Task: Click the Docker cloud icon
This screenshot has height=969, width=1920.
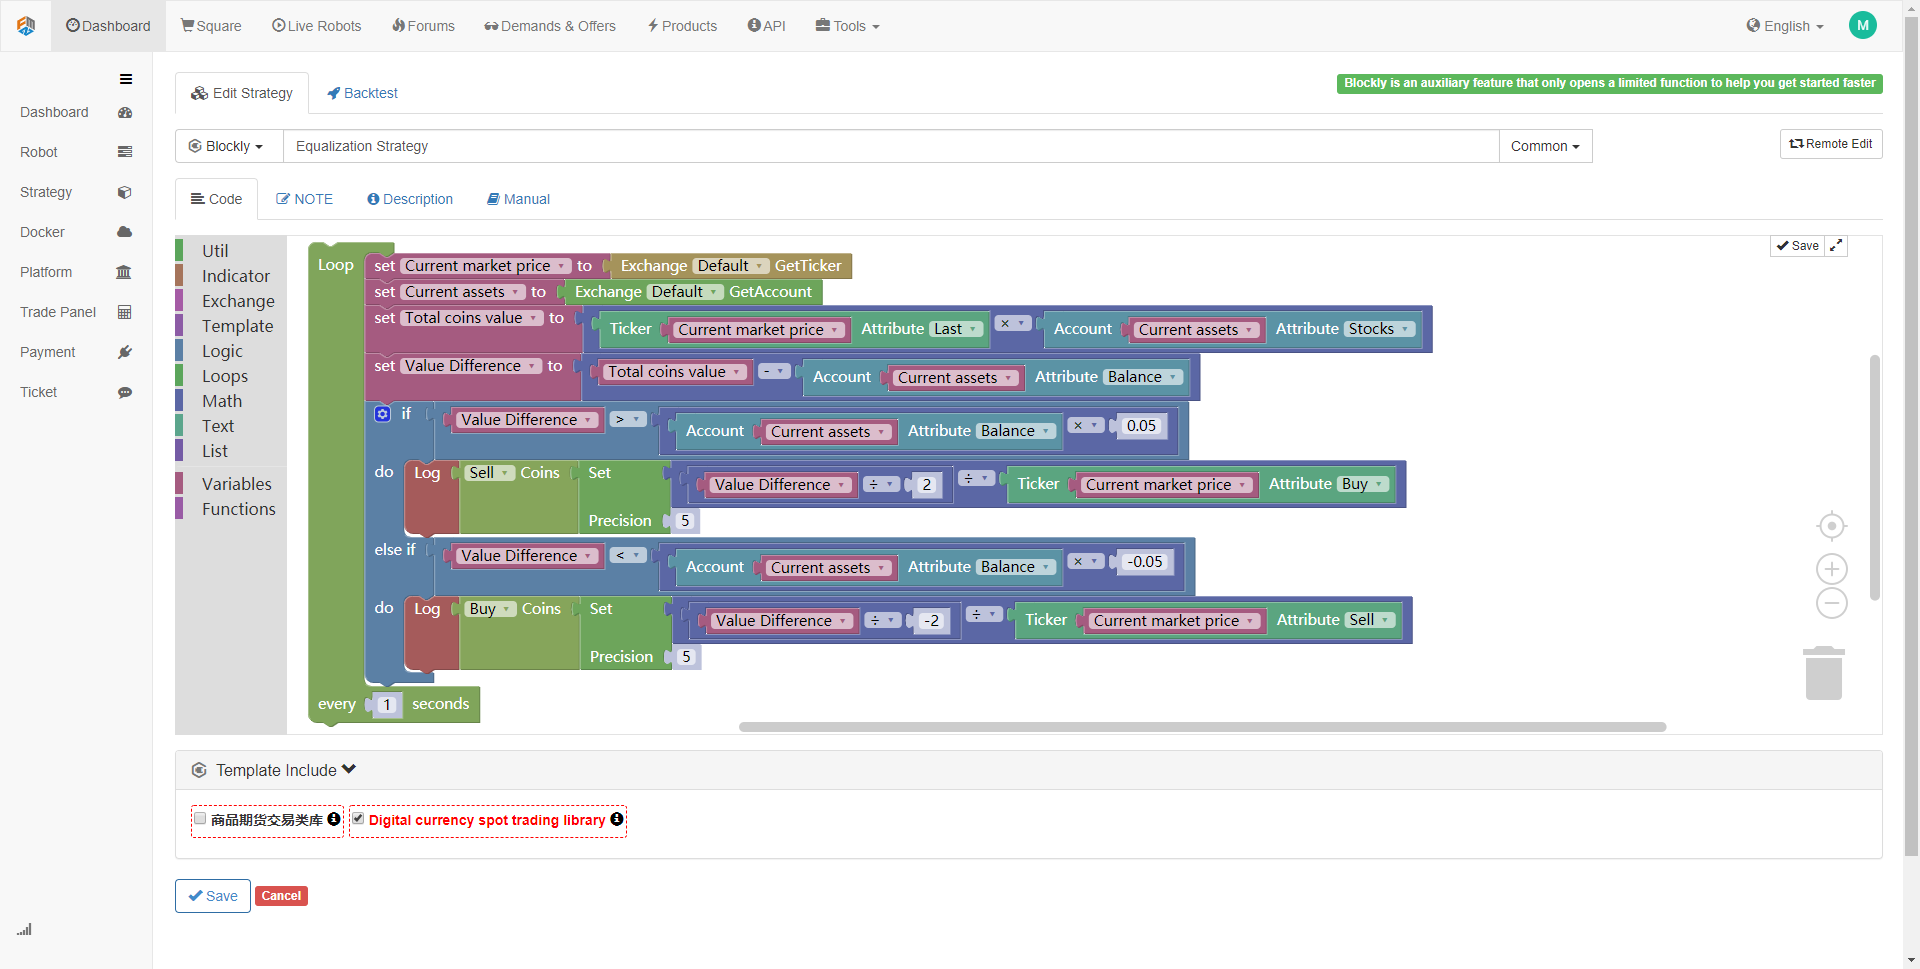Action: click(125, 232)
